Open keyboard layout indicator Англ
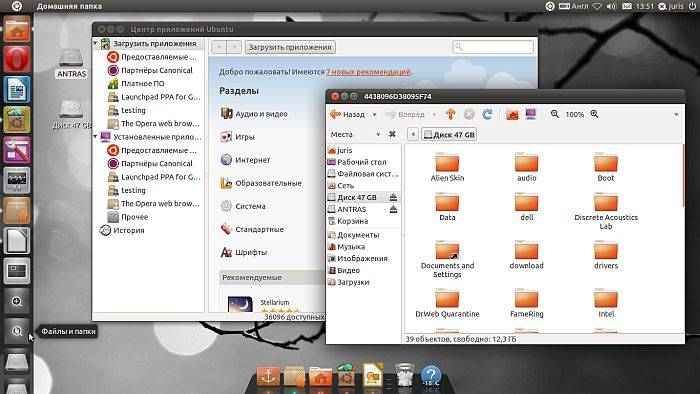The image size is (700, 394). 574,6
